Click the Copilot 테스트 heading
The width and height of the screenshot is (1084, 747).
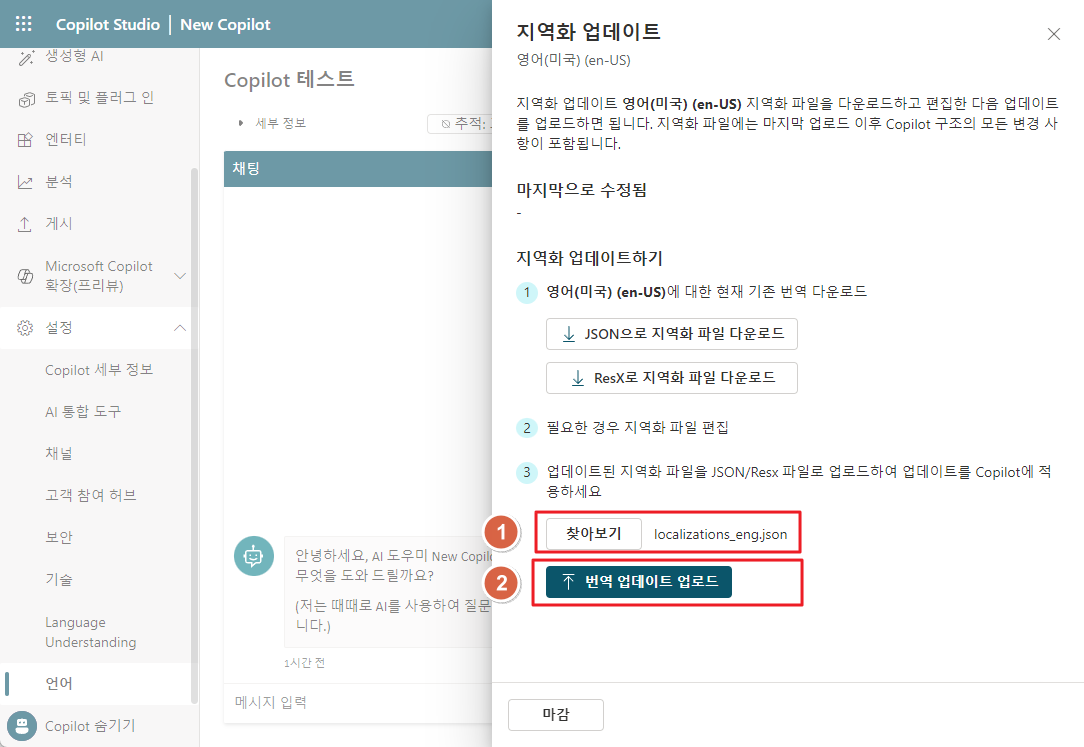tap(289, 80)
